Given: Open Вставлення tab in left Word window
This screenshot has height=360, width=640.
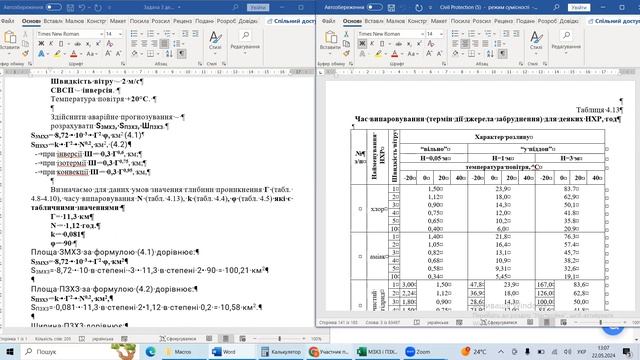Looking at the screenshot, I should pyautogui.click(x=53, y=21).
